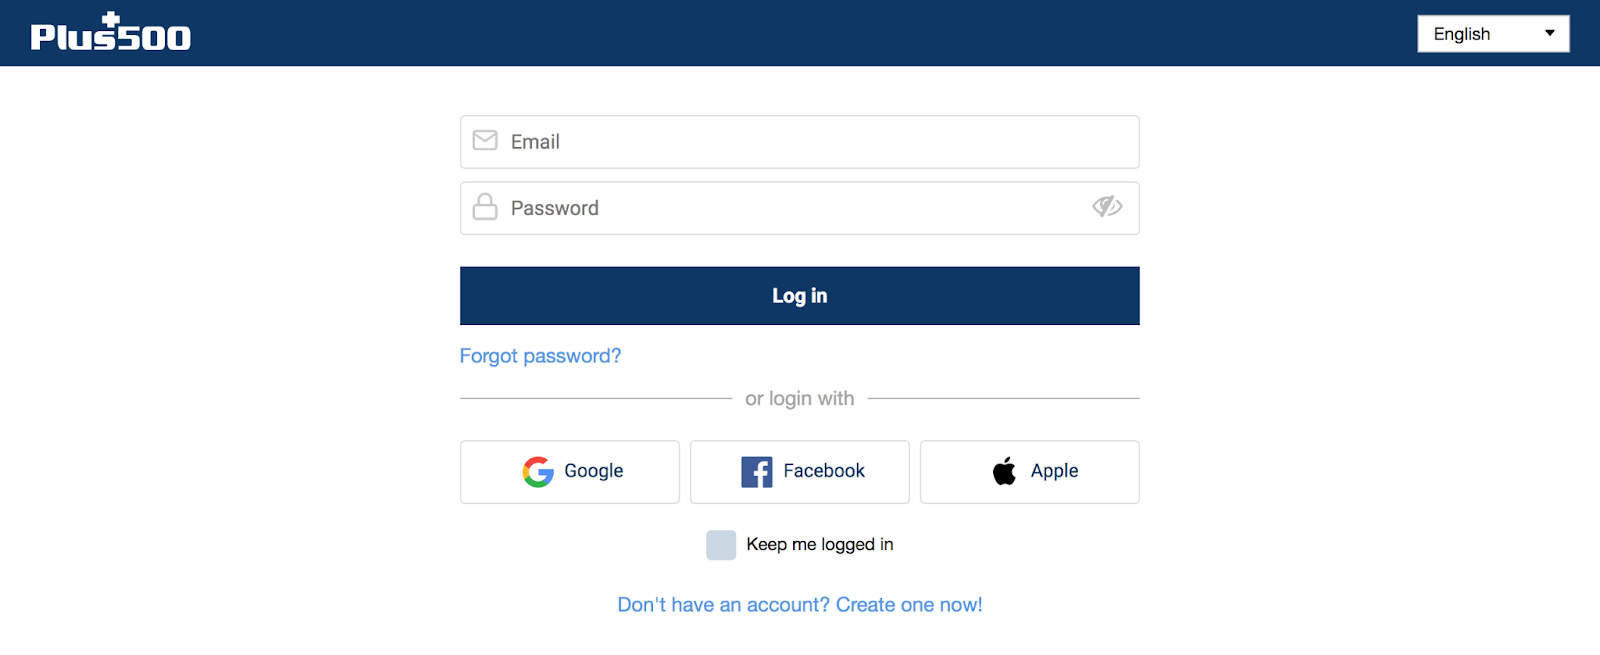
Task: Focus the Email input field
Action: coord(800,142)
